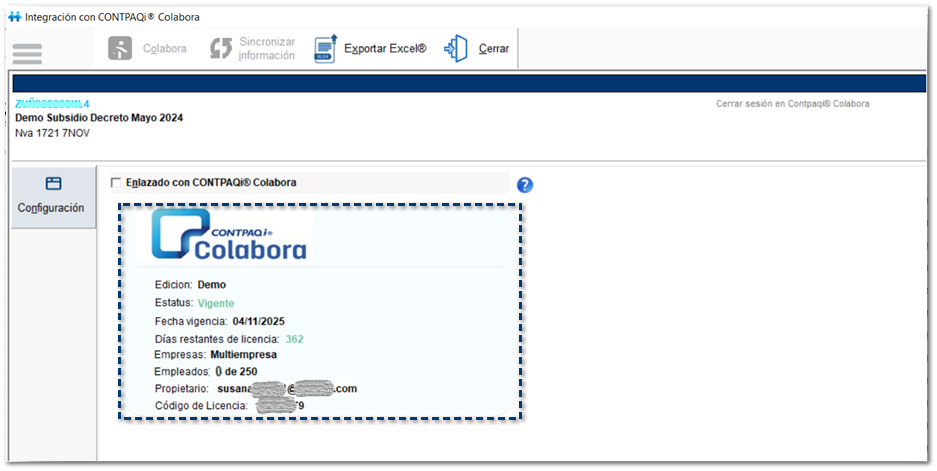Image resolution: width=937 pixels, height=471 pixels.
Task: Click window title Integración con CONTPAQi Colabora
Action: point(112,17)
